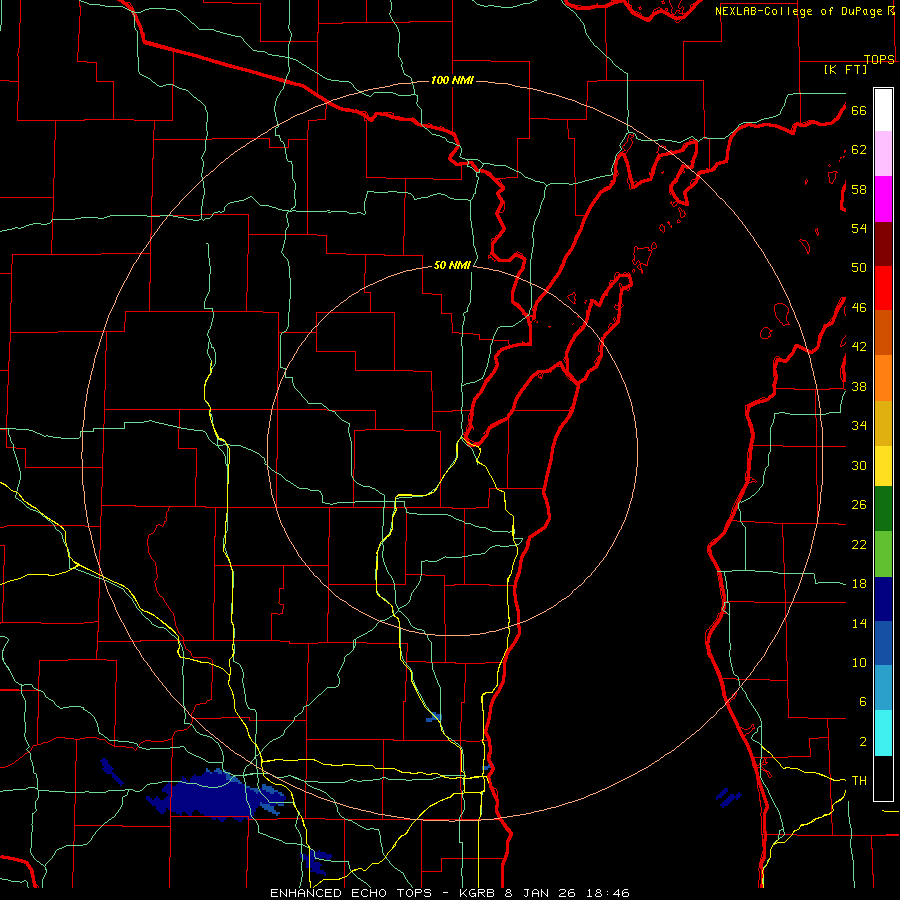Viewport: 900px width, 900px height.
Task: Click the TH threshold label
Action: pos(859,781)
